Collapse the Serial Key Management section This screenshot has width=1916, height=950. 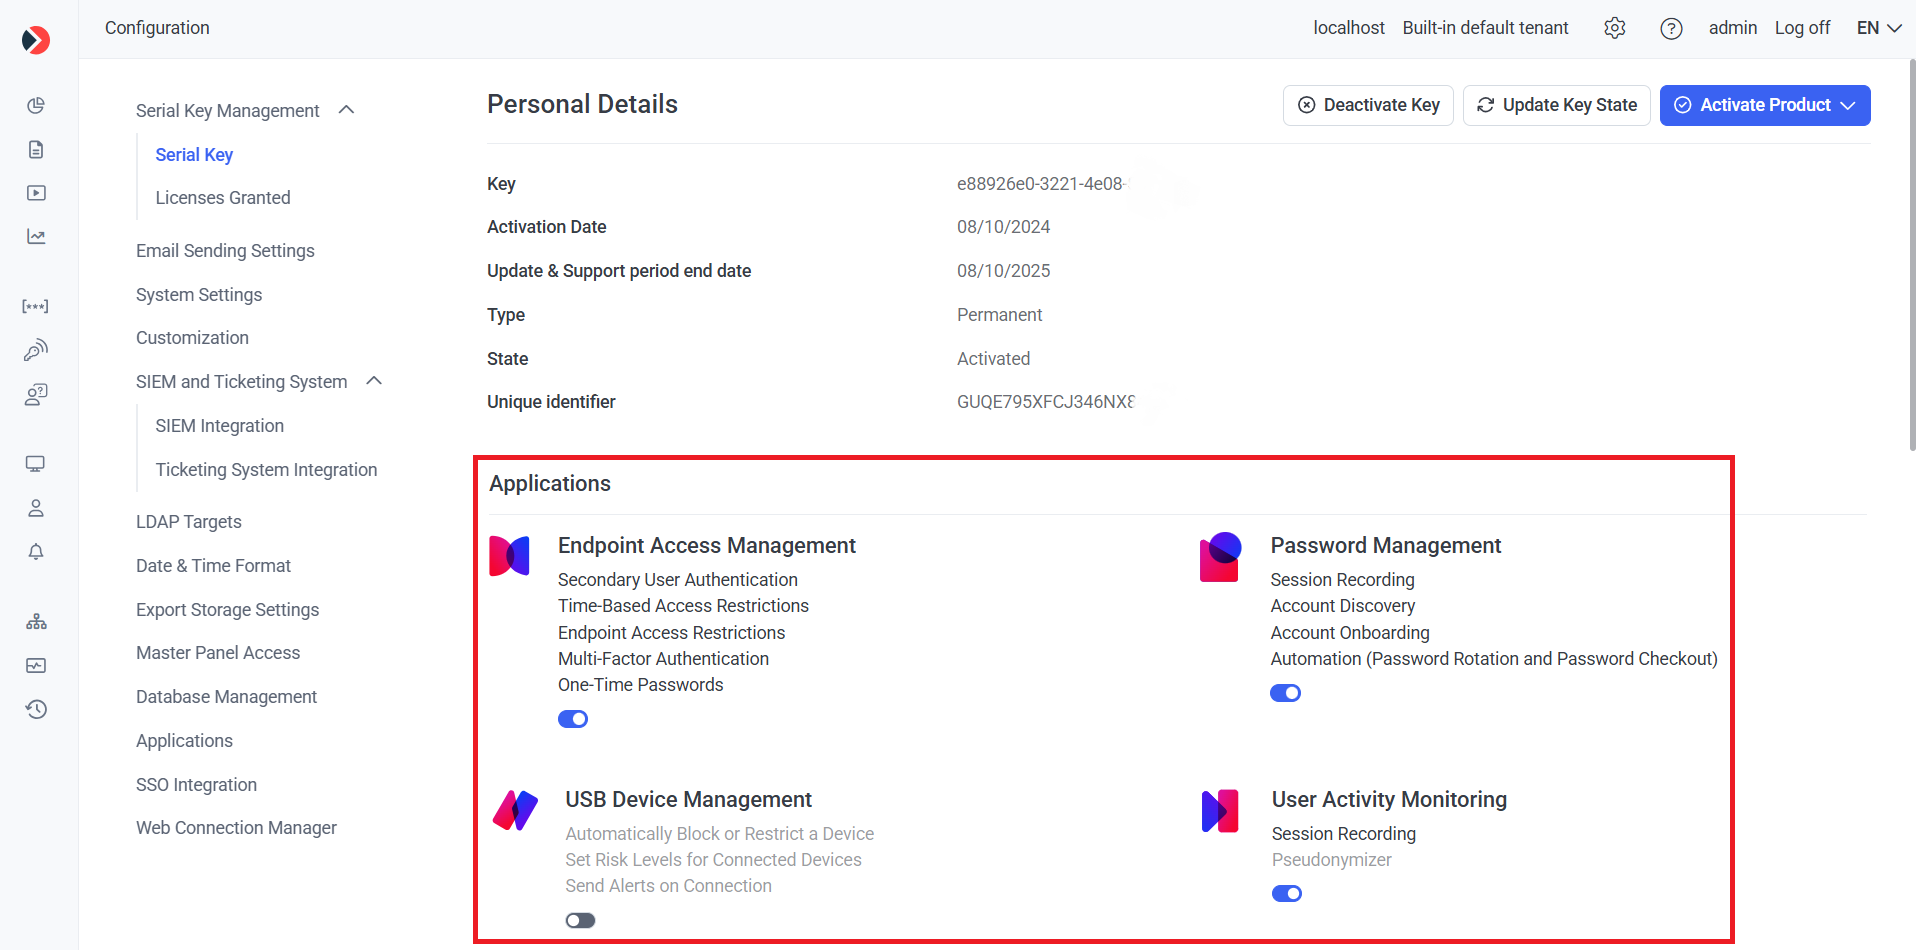[347, 110]
